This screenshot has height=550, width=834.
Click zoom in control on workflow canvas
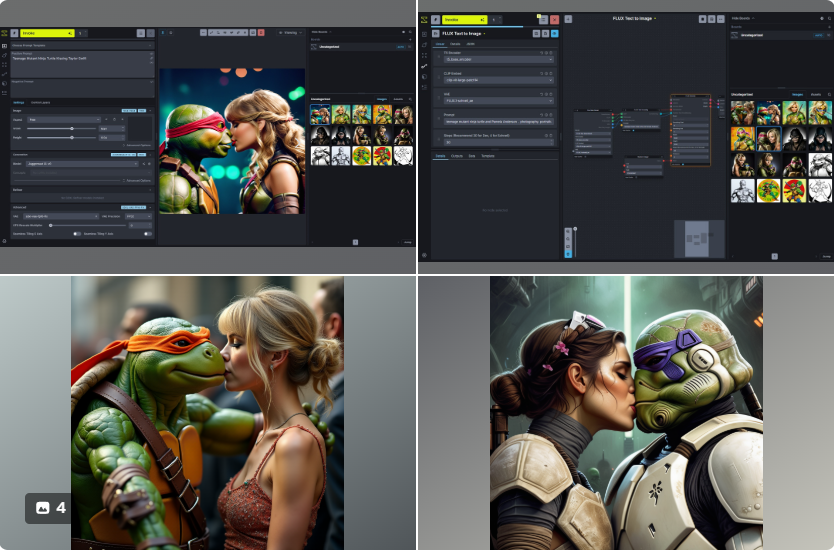tap(568, 232)
